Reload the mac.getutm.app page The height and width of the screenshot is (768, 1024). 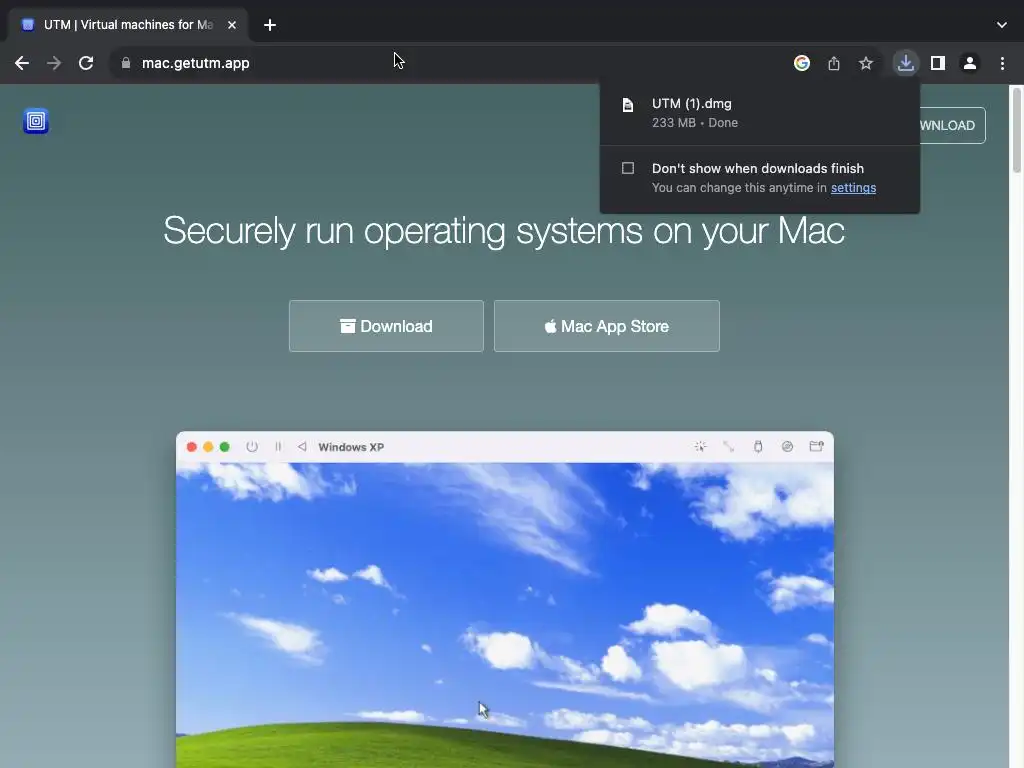86,63
